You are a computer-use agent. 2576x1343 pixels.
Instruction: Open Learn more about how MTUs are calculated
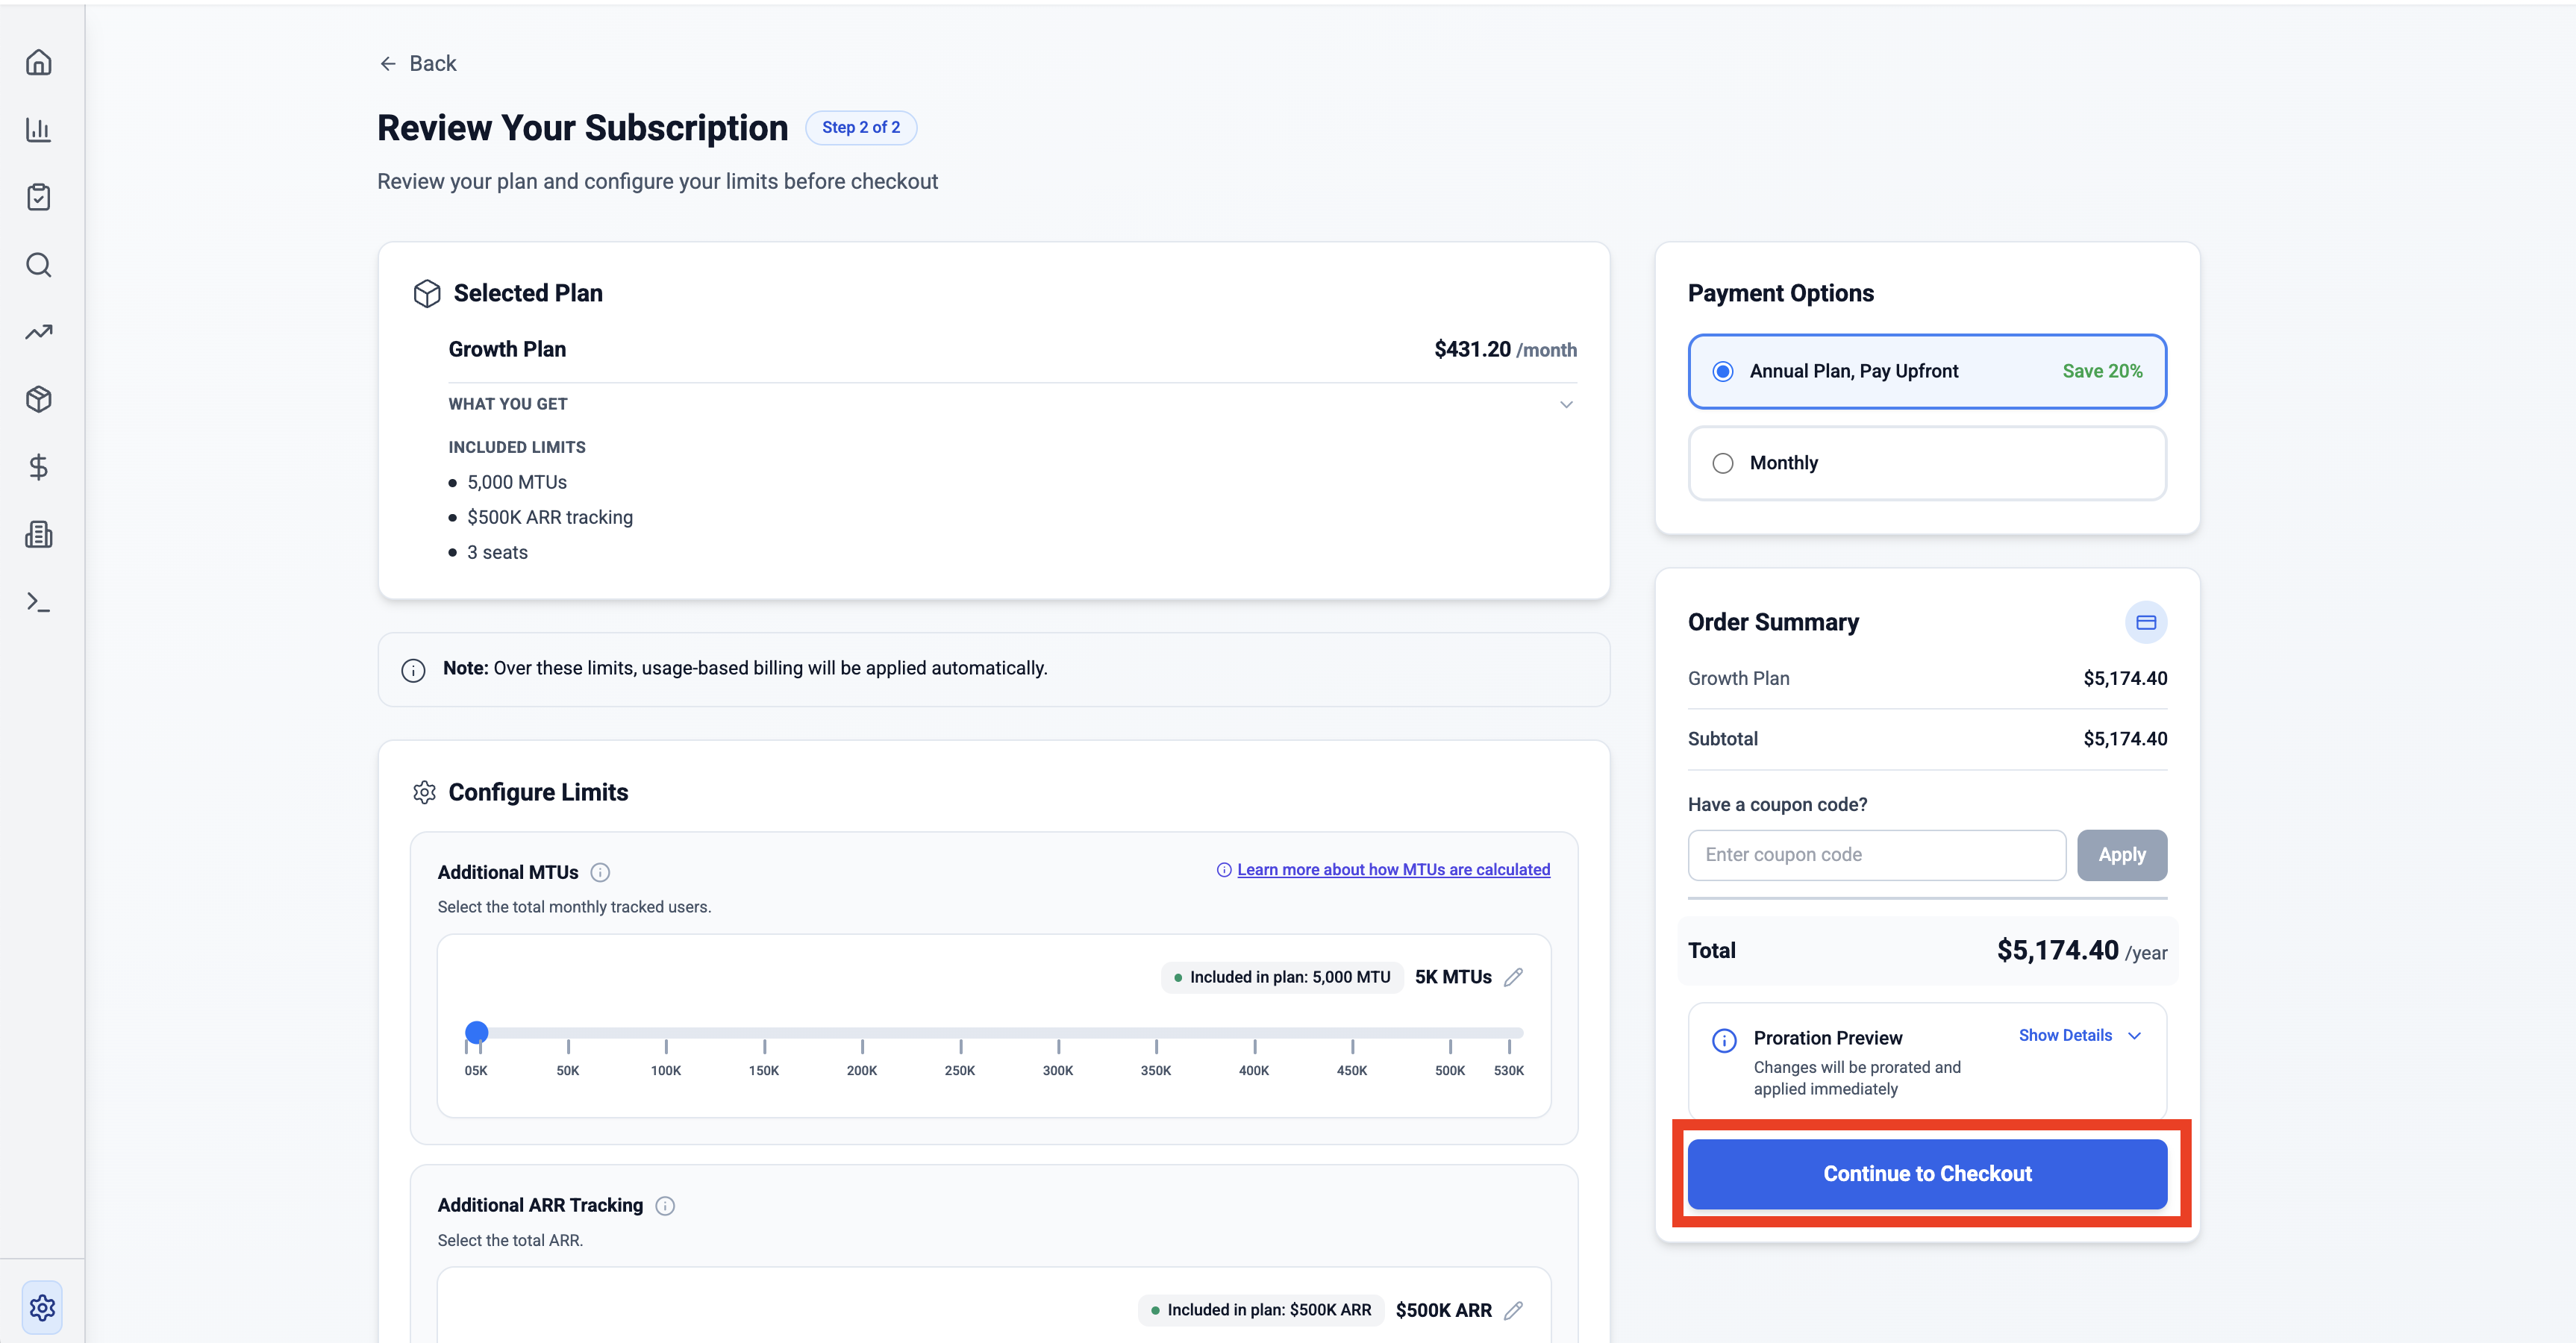tap(1393, 869)
